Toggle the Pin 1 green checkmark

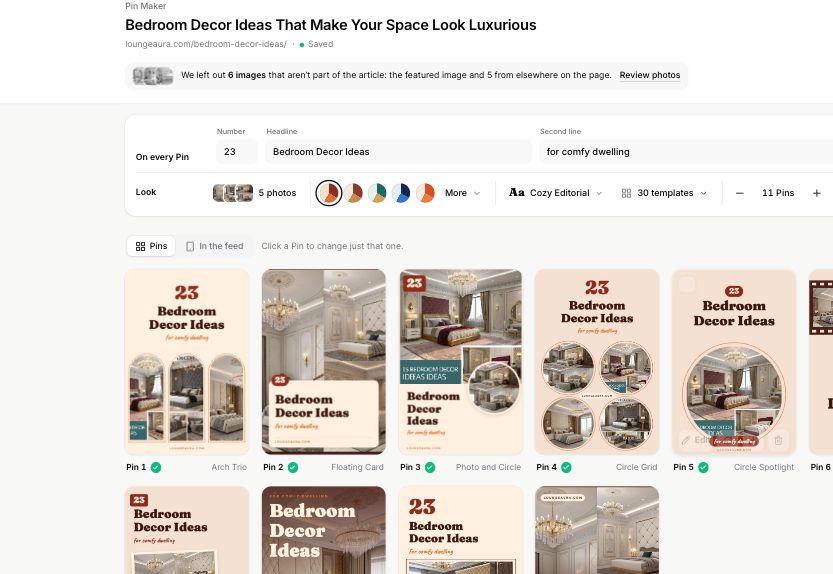pyautogui.click(x=156, y=467)
